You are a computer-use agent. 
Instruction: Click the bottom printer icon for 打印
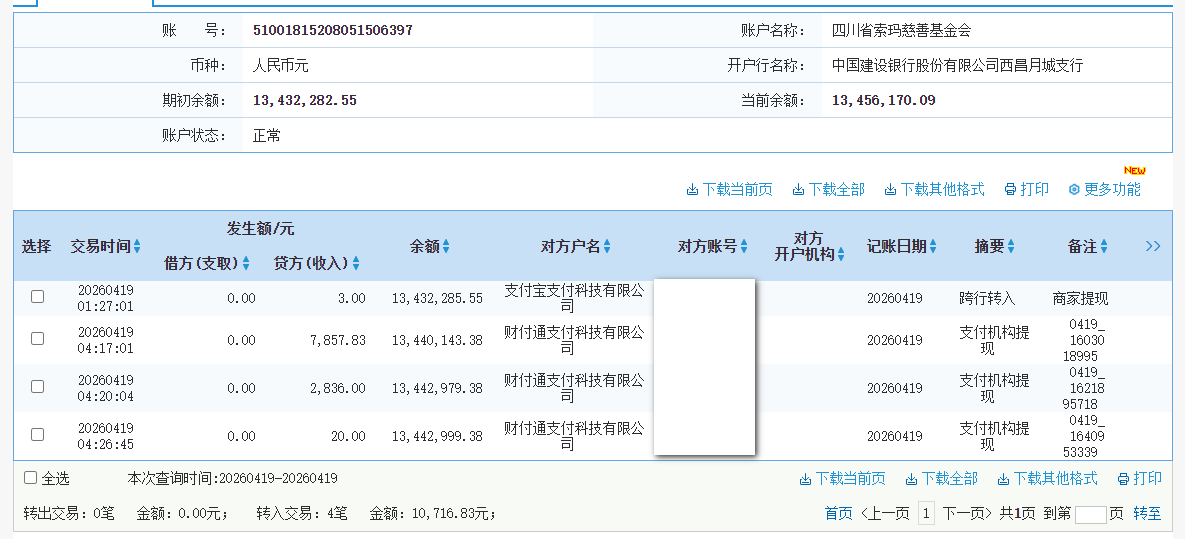pos(1123,479)
